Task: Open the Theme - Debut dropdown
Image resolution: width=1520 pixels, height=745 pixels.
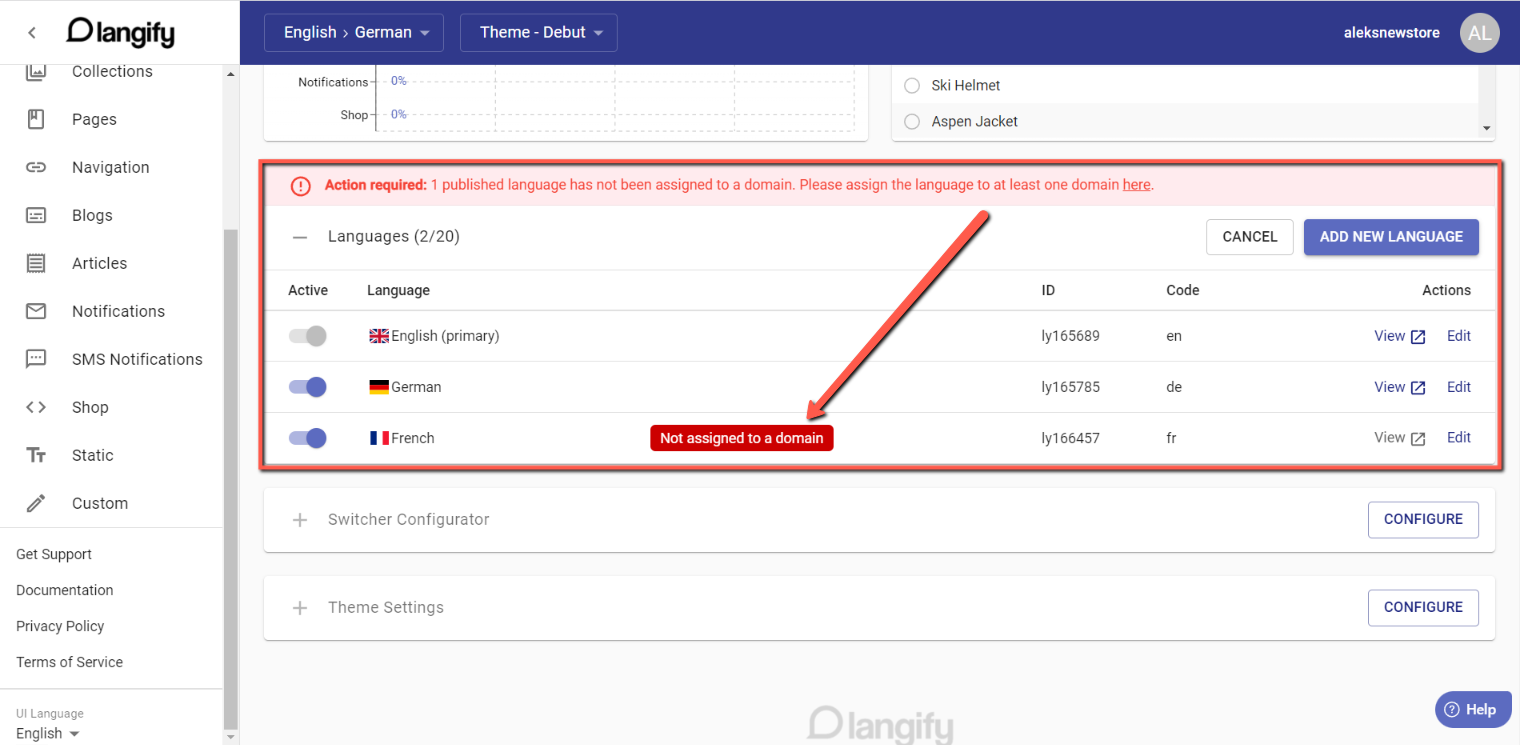Action: (x=539, y=32)
